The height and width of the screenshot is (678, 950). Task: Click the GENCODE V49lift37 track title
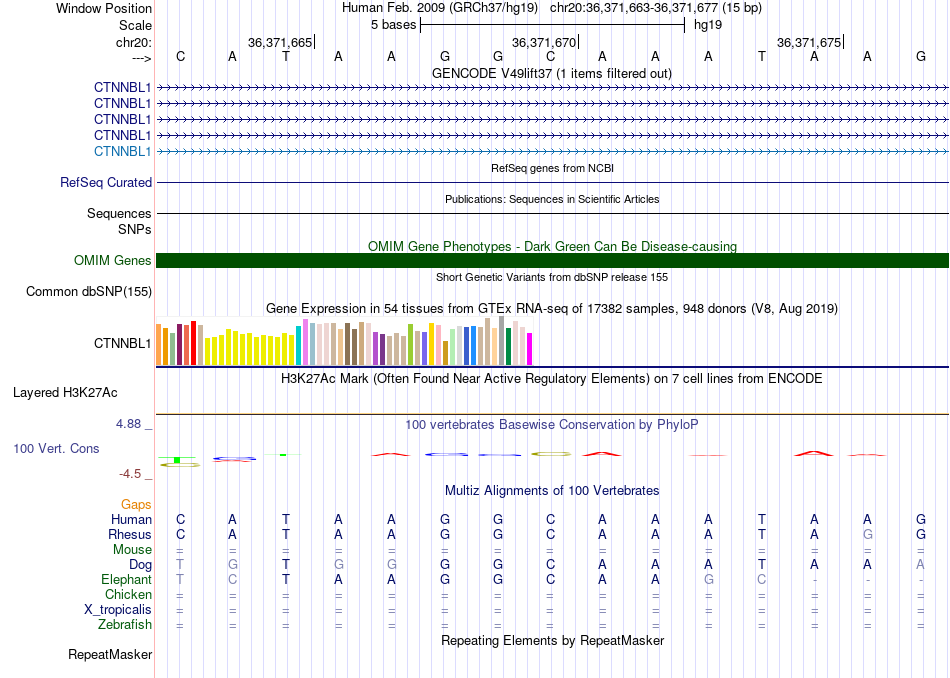point(552,73)
